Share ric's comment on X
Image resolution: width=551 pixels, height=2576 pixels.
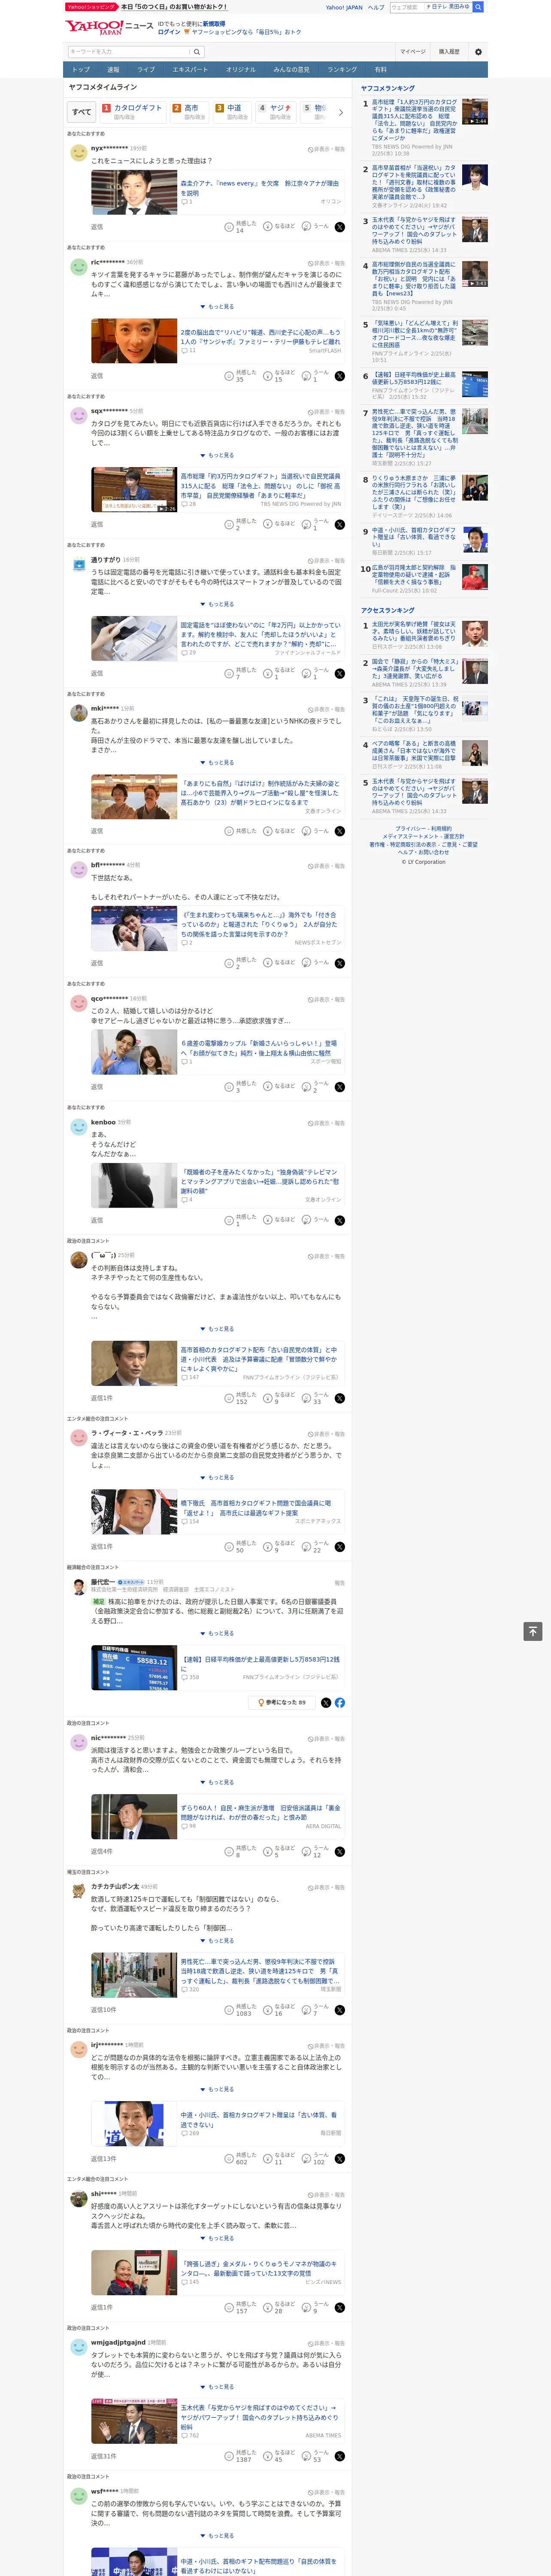pos(340,376)
